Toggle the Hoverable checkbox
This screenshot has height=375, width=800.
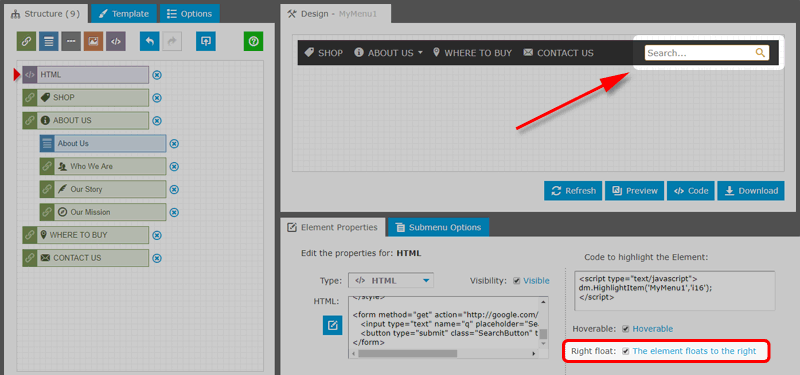click(626, 329)
